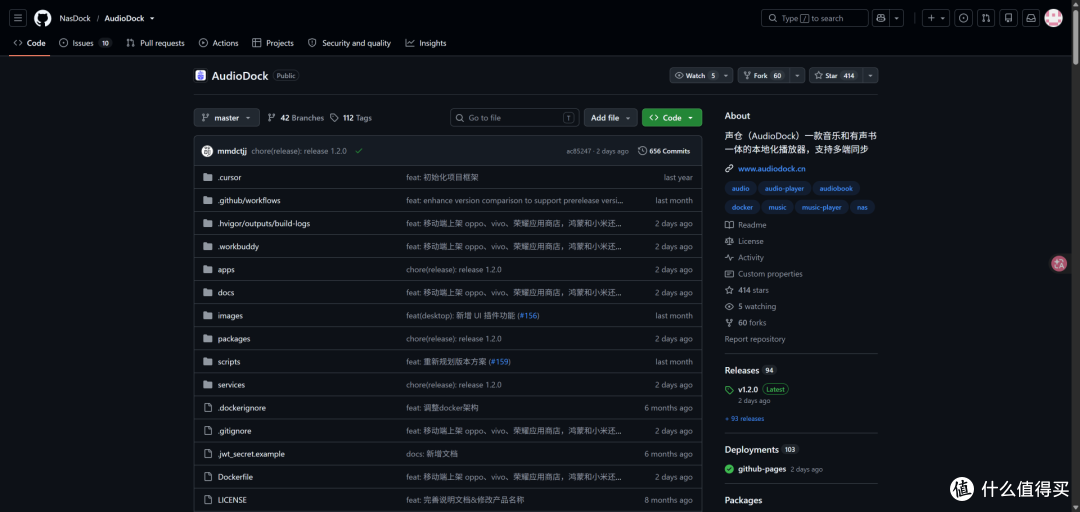
Task: Open the master branch selector
Action: [227, 118]
